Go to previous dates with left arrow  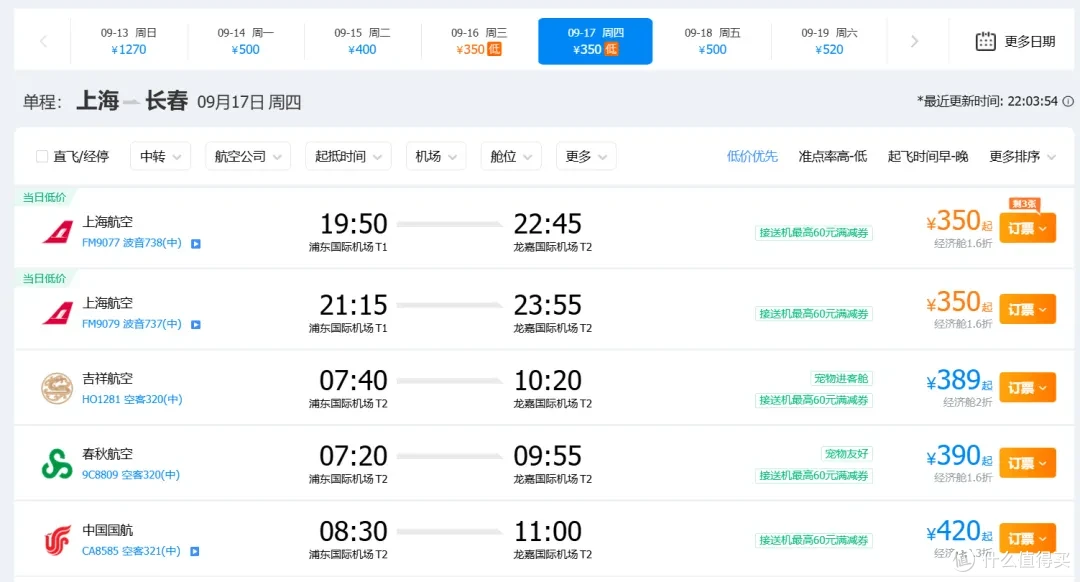[x=43, y=41]
